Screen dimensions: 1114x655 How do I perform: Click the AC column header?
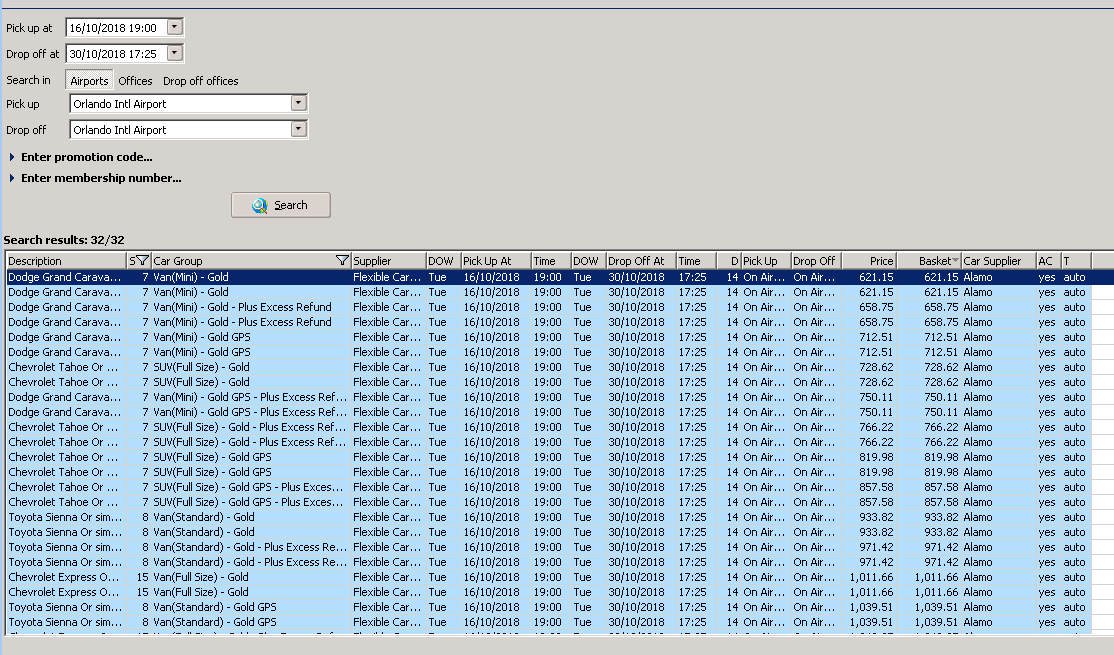pyautogui.click(x=1048, y=261)
